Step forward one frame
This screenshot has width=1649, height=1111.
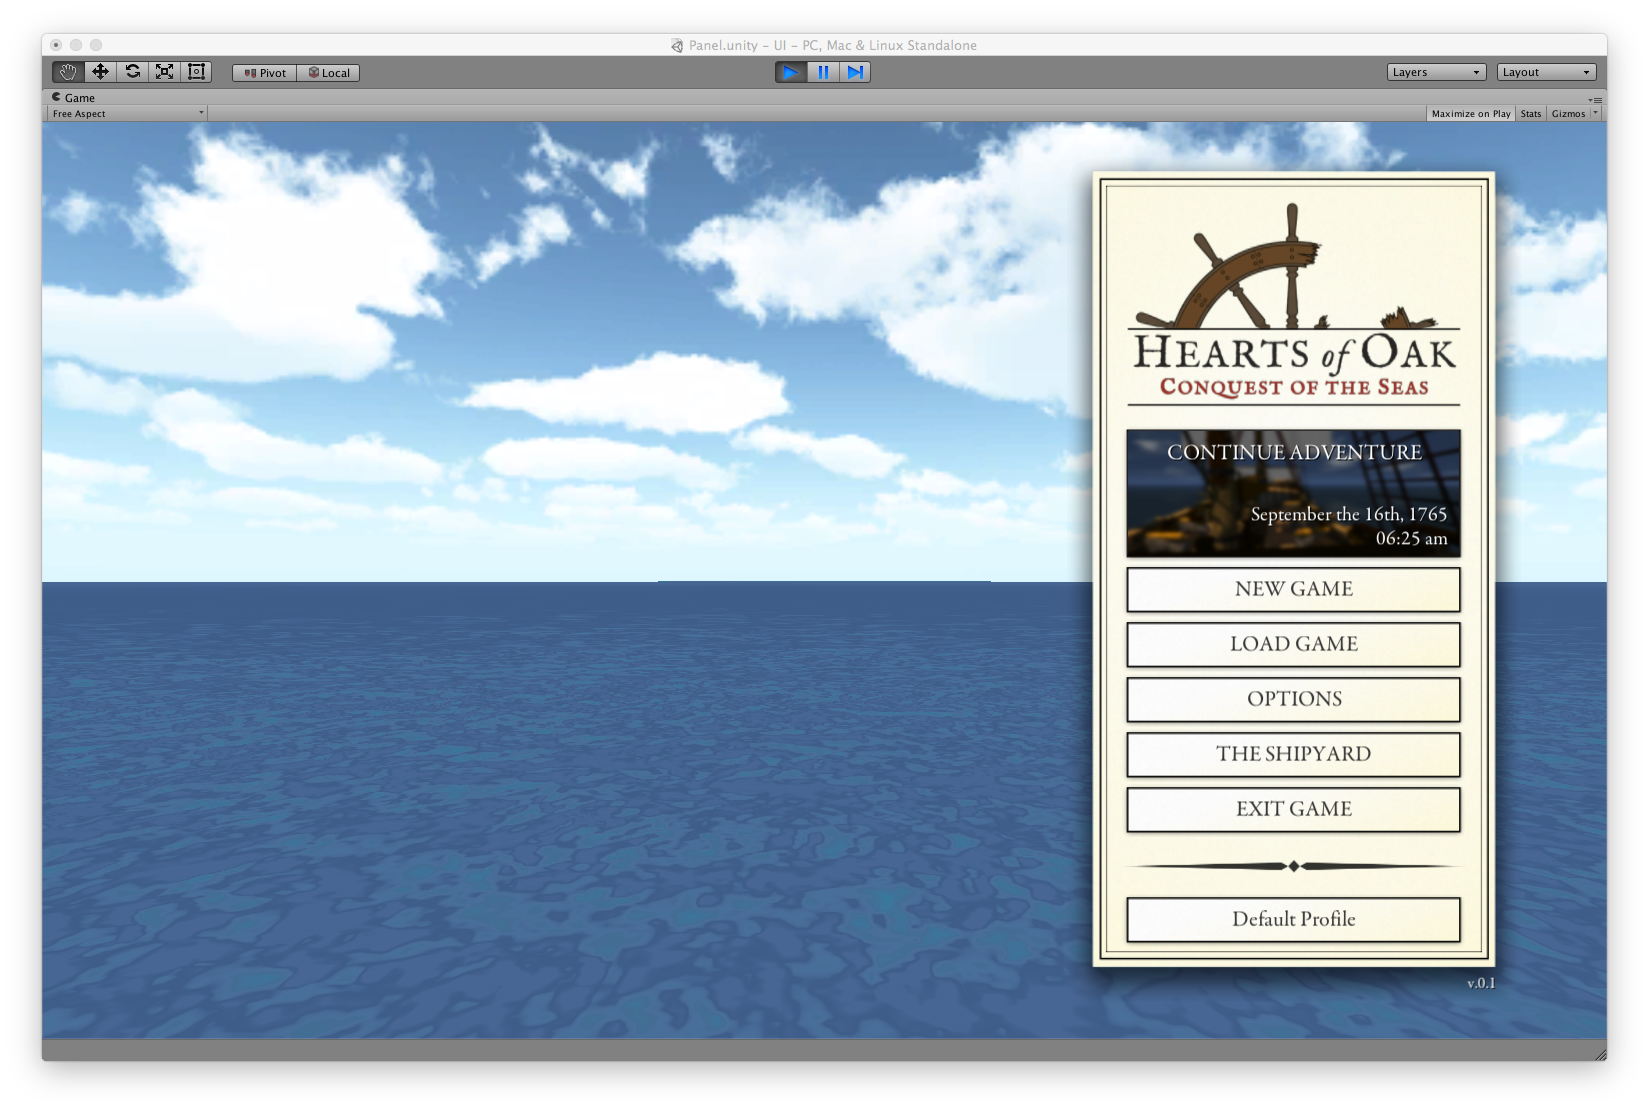tap(855, 72)
